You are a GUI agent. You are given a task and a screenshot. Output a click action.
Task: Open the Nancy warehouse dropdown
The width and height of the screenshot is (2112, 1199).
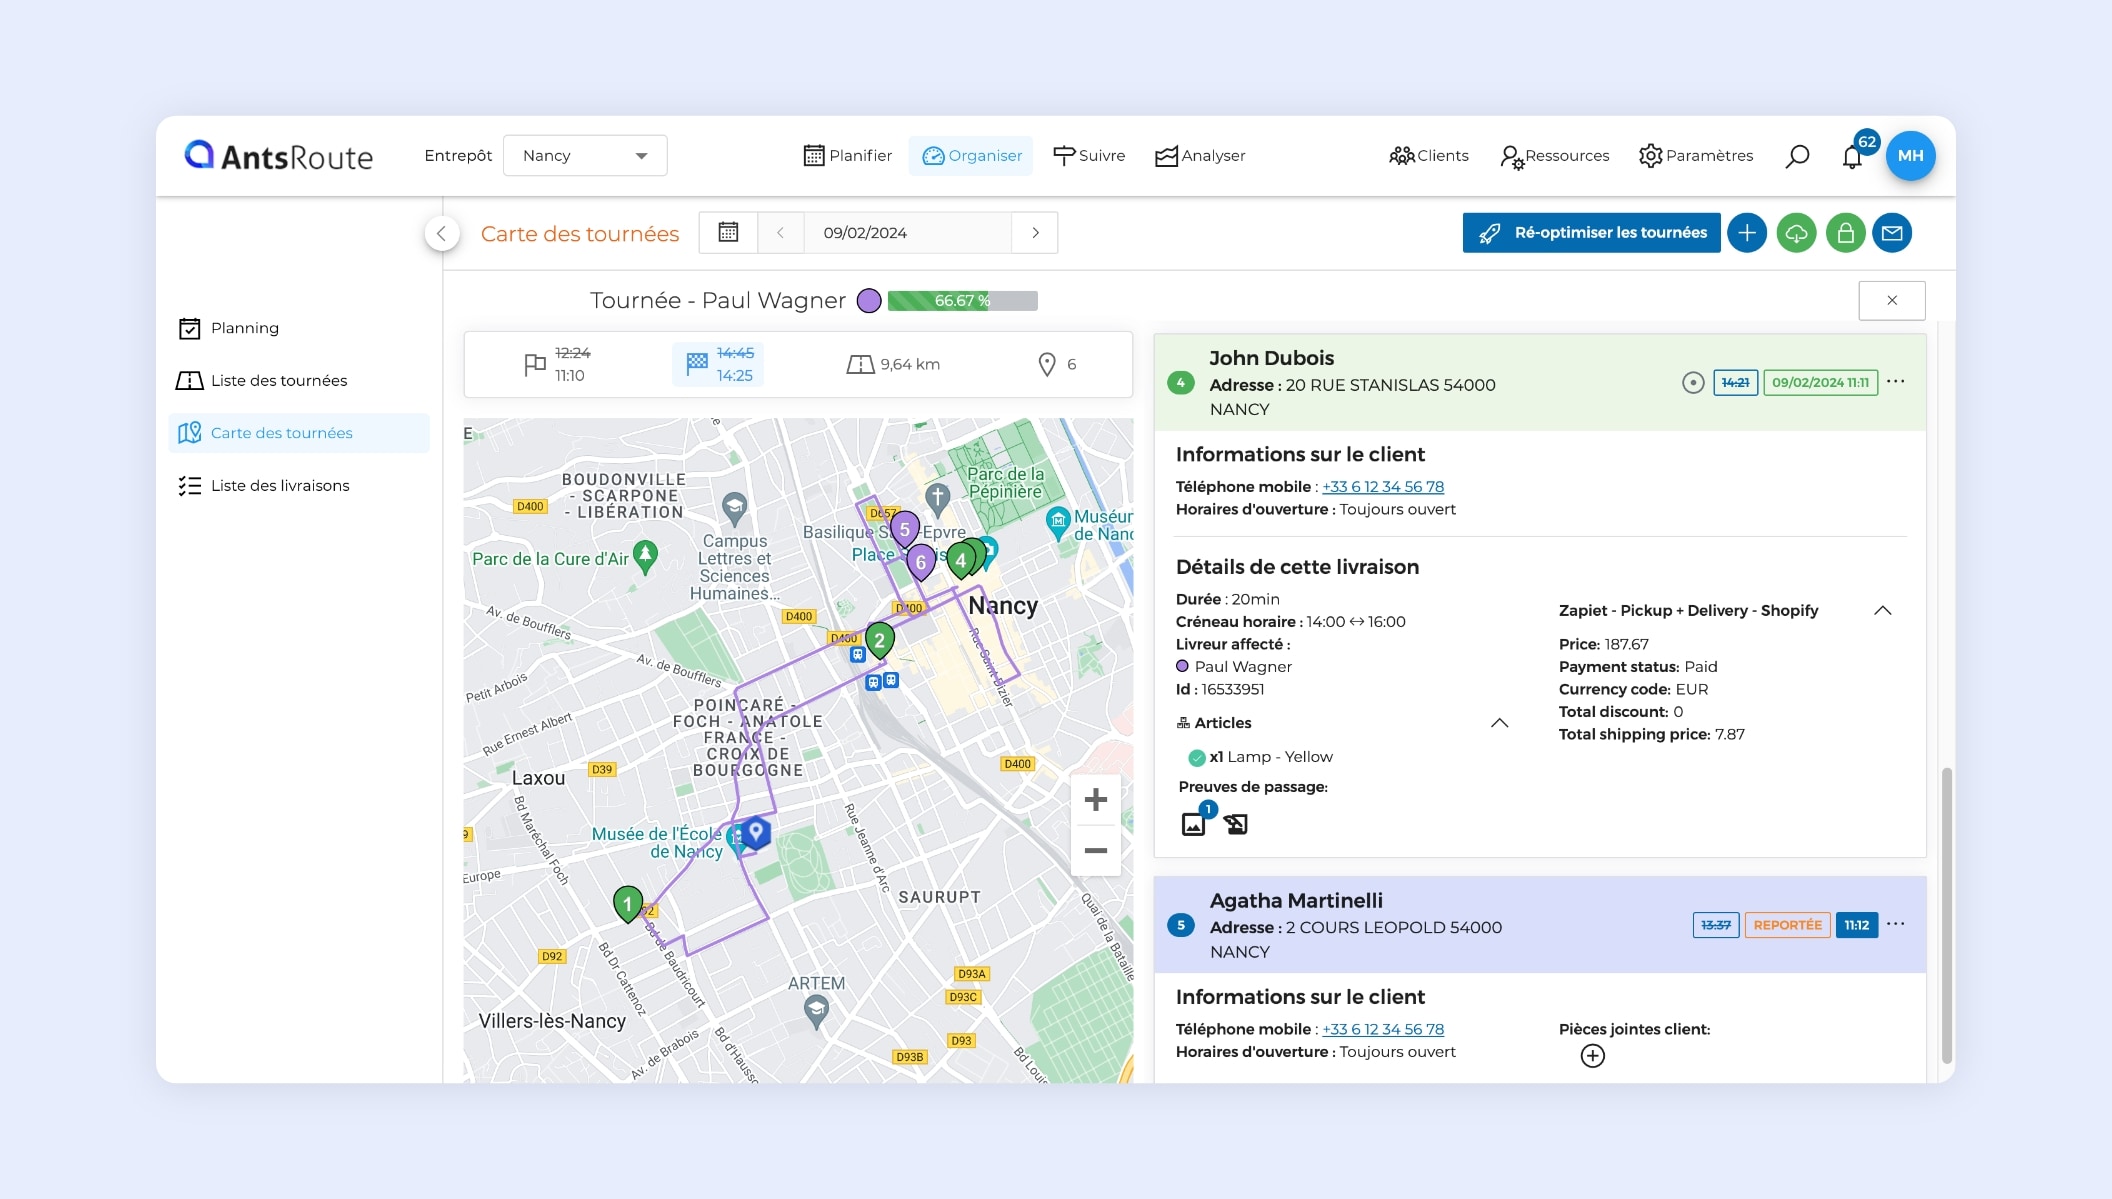point(585,156)
